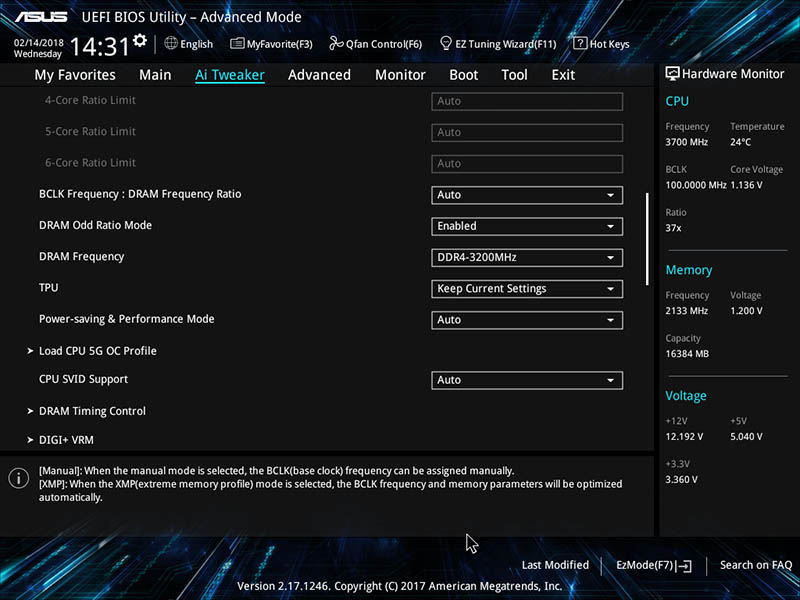Open the Monitor tab
The height and width of the screenshot is (600, 800).
coord(400,75)
